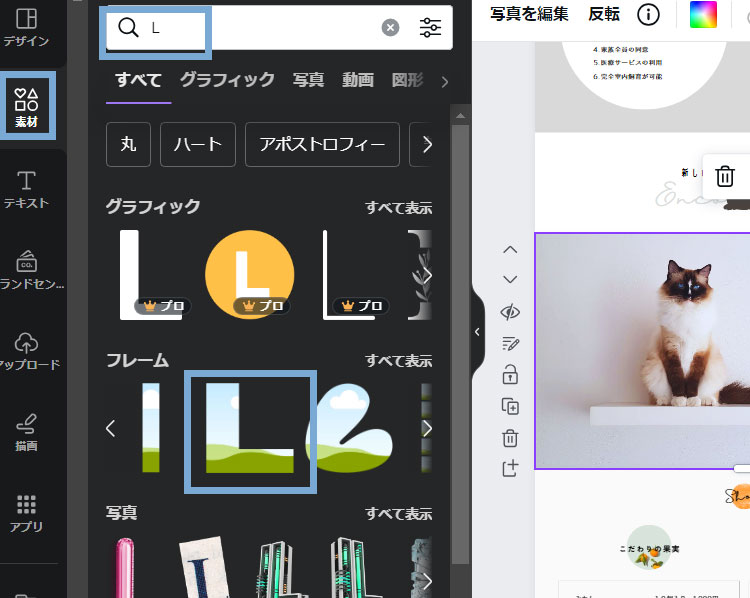Open the アプリ (Apps) panel
This screenshot has height=598, width=750.
click(x=26, y=514)
